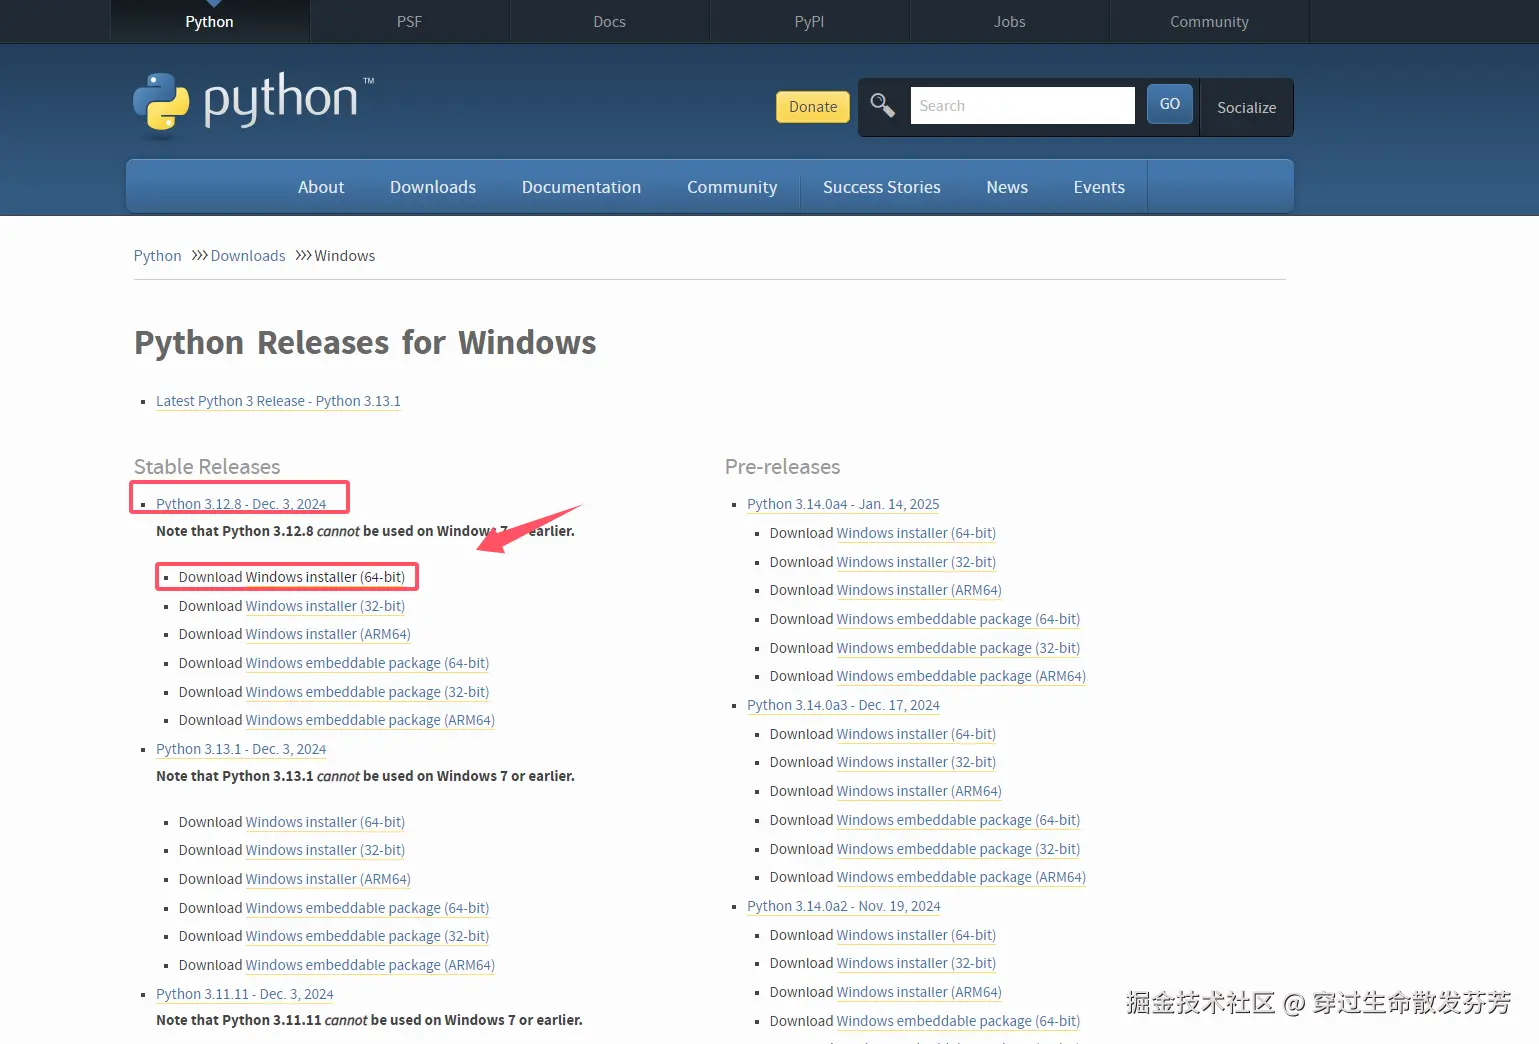Select the Python Releases for Windows heading
The width and height of the screenshot is (1539, 1044).
pyautogui.click(x=365, y=343)
